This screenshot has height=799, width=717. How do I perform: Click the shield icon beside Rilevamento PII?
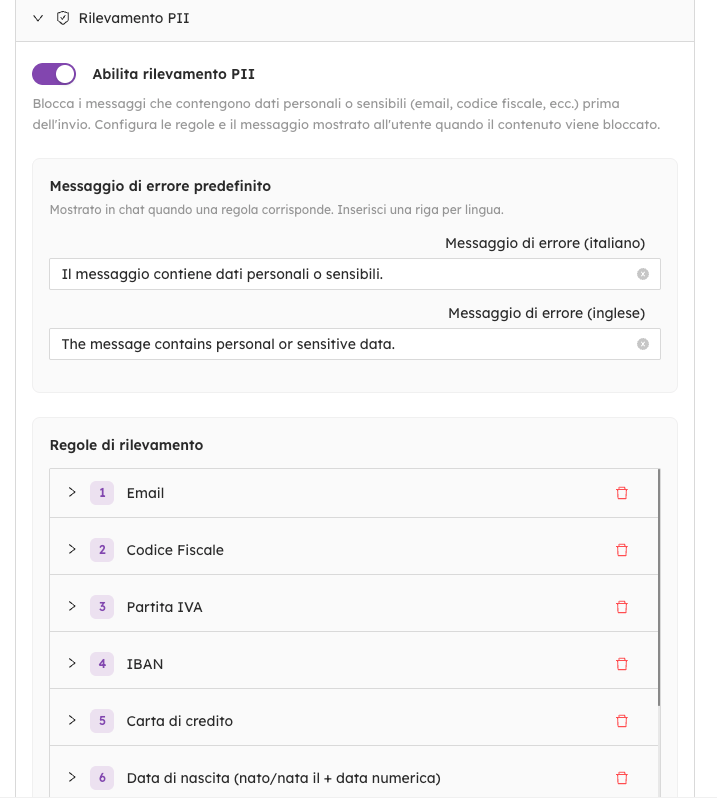(62, 18)
